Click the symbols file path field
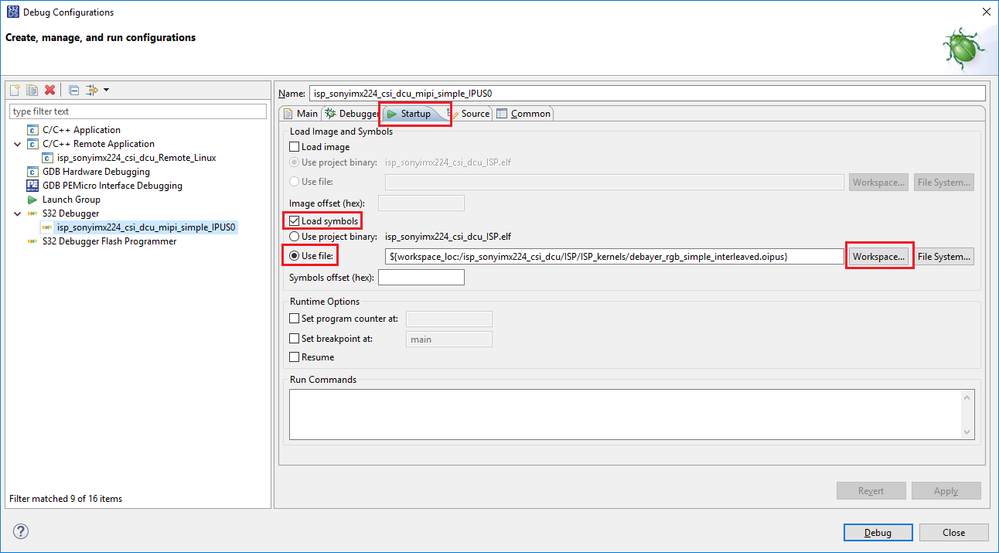The image size is (999, 553). click(x=614, y=257)
